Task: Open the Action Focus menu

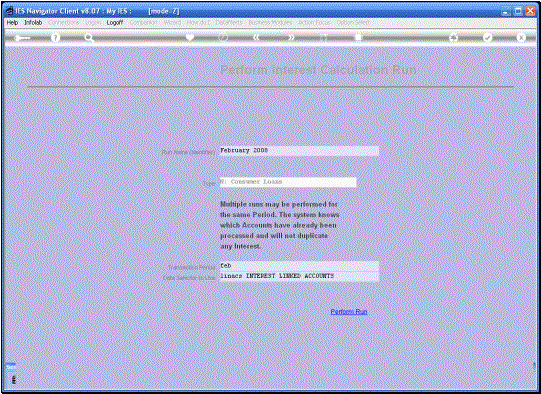Action: (x=314, y=22)
